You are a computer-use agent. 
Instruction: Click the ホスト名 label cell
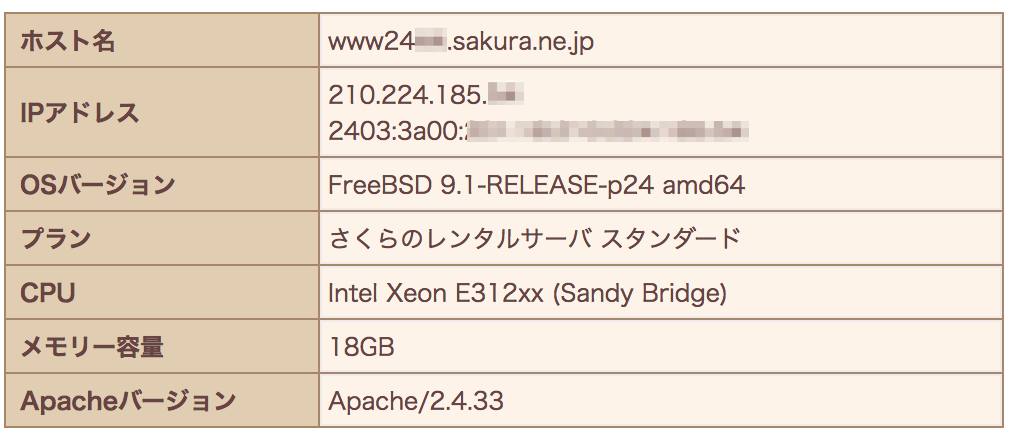click(x=162, y=41)
